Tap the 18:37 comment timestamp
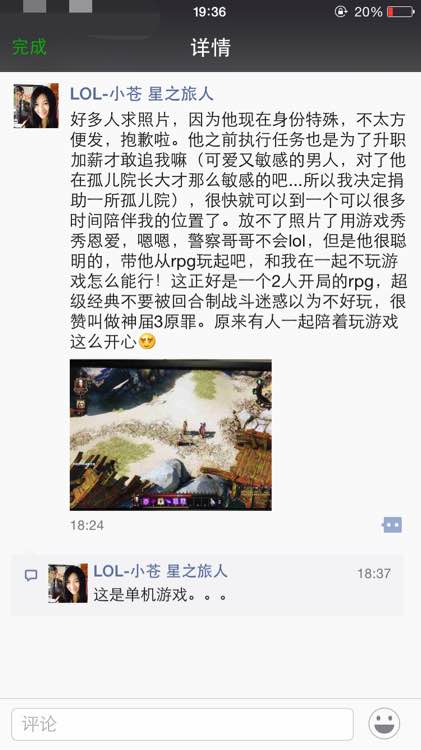 click(x=374, y=573)
